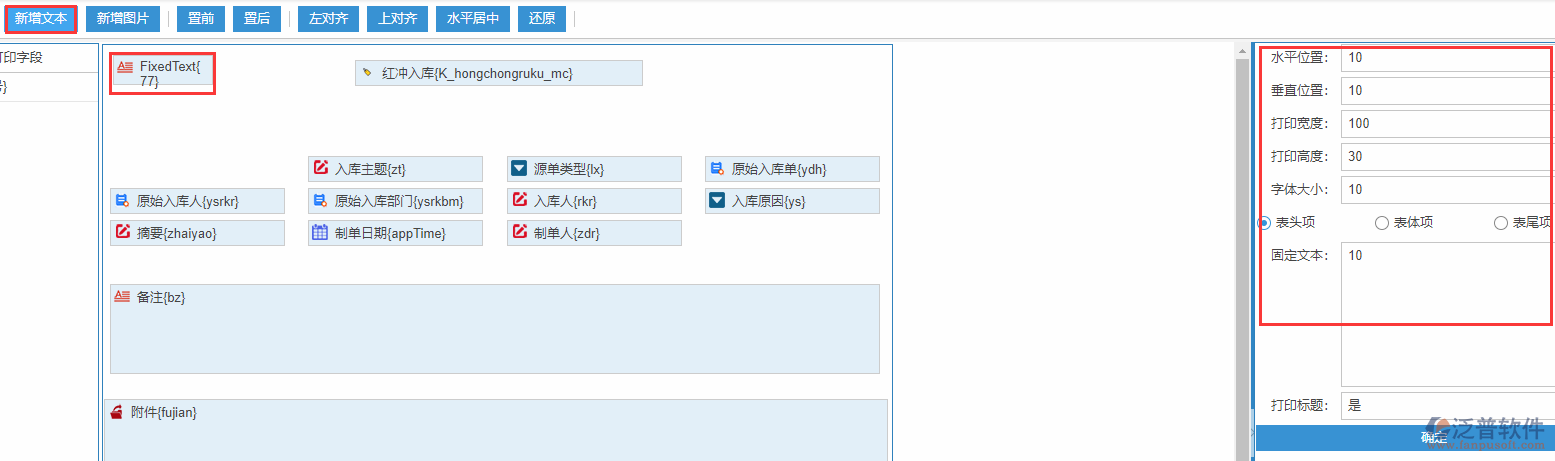Click the 还原 button
This screenshot has height=461, width=1555.
[542, 18]
